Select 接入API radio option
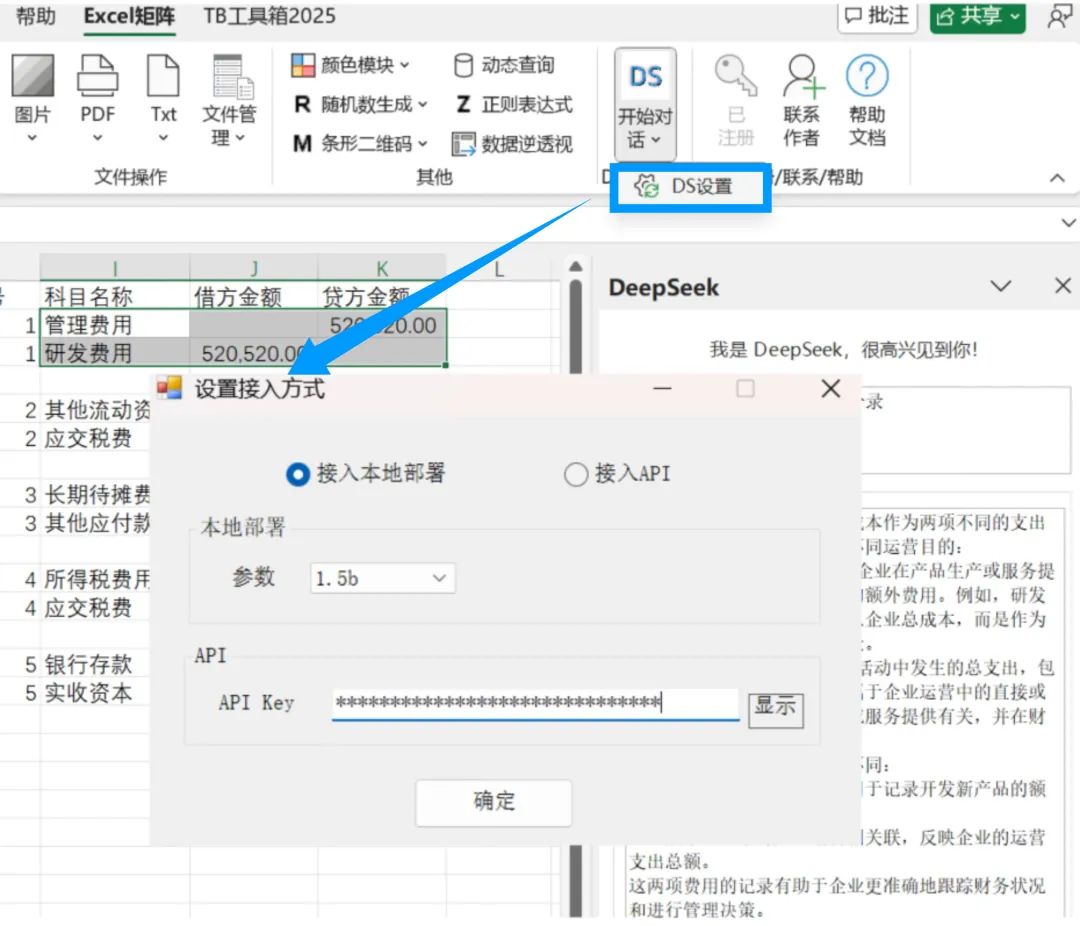 click(576, 475)
